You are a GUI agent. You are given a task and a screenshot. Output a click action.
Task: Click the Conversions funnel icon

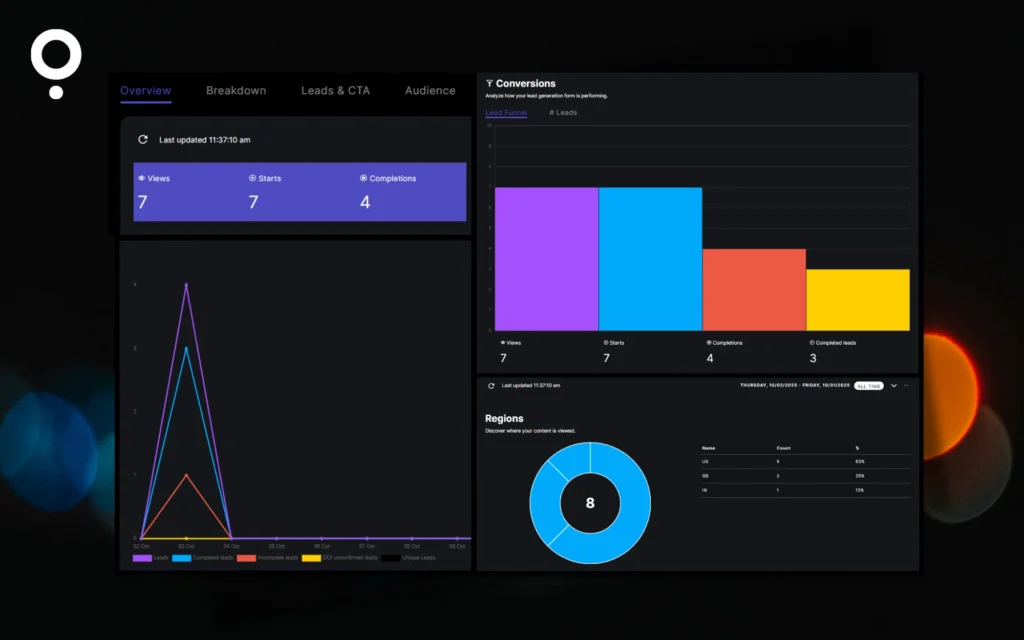click(x=490, y=83)
